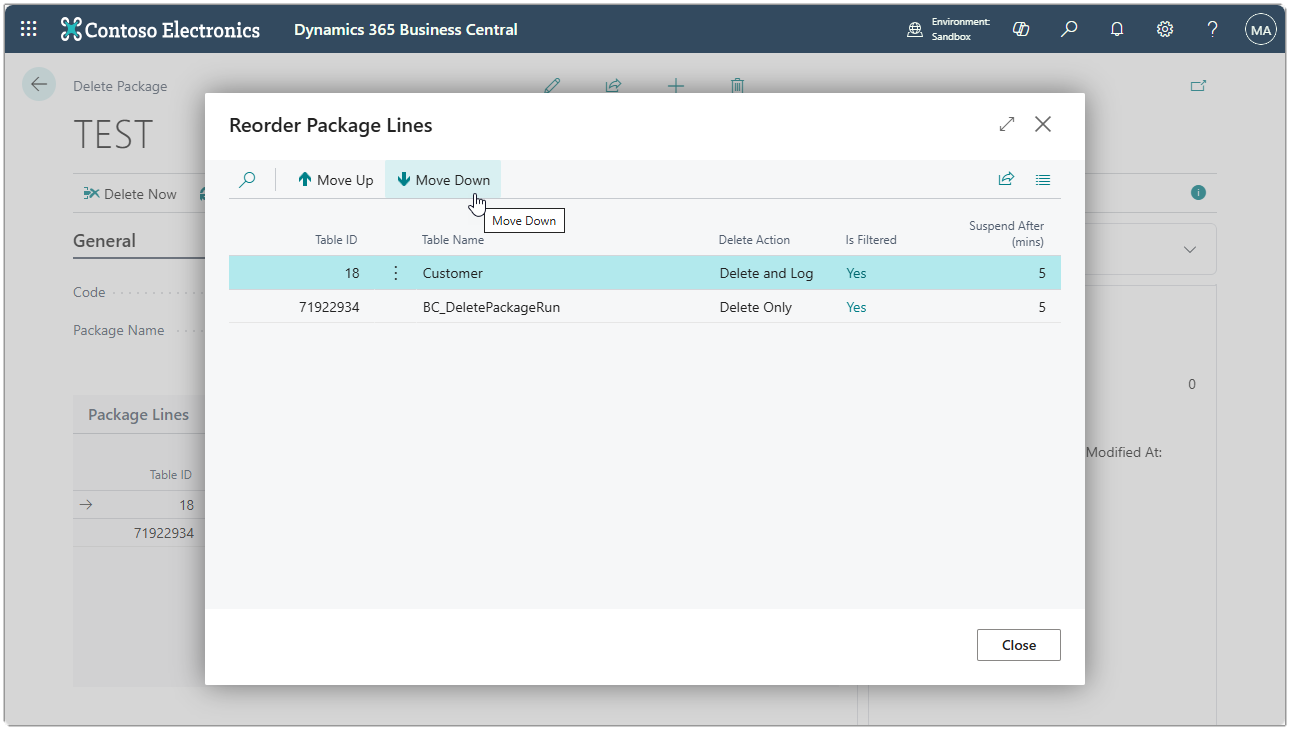The width and height of the screenshot is (1290, 730).
Task: Go back using the back arrow
Action: coord(38,84)
